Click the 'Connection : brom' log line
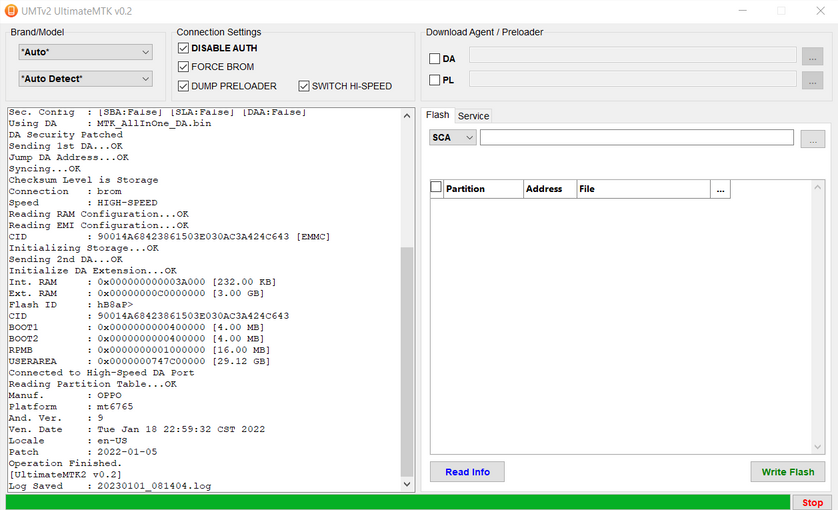838x510 pixels. [65, 191]
